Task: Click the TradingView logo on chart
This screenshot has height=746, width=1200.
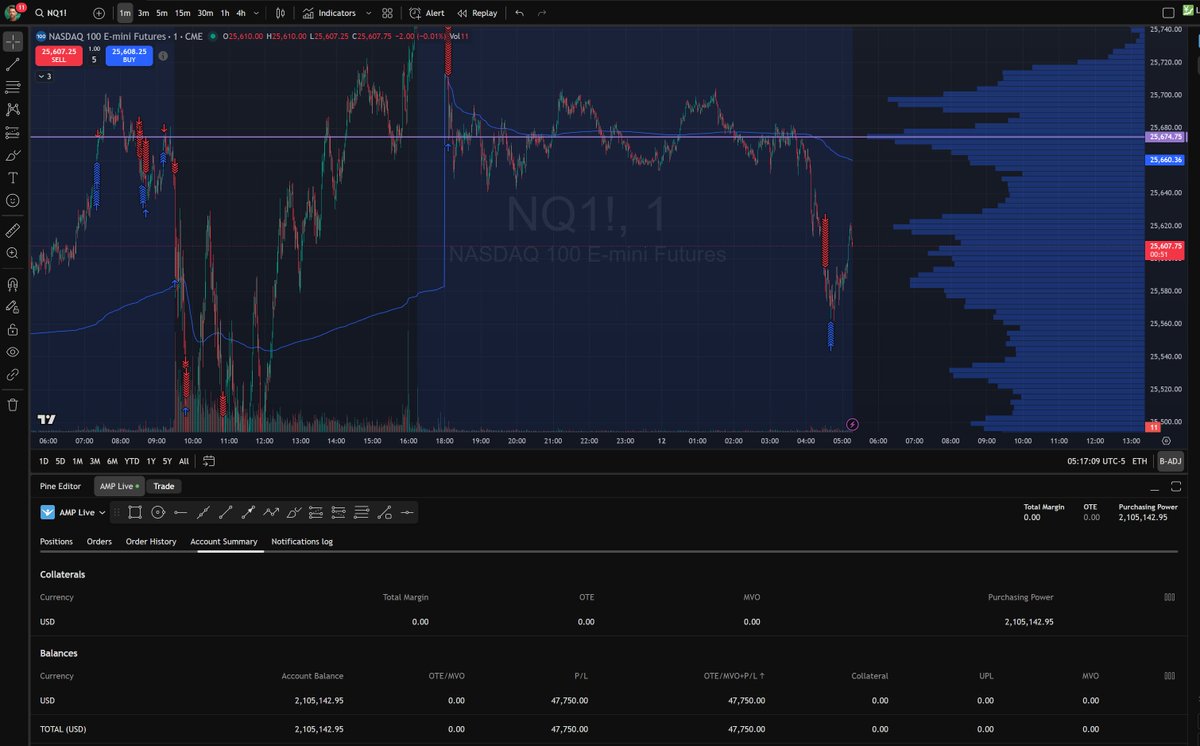Action: click(46, 419)
